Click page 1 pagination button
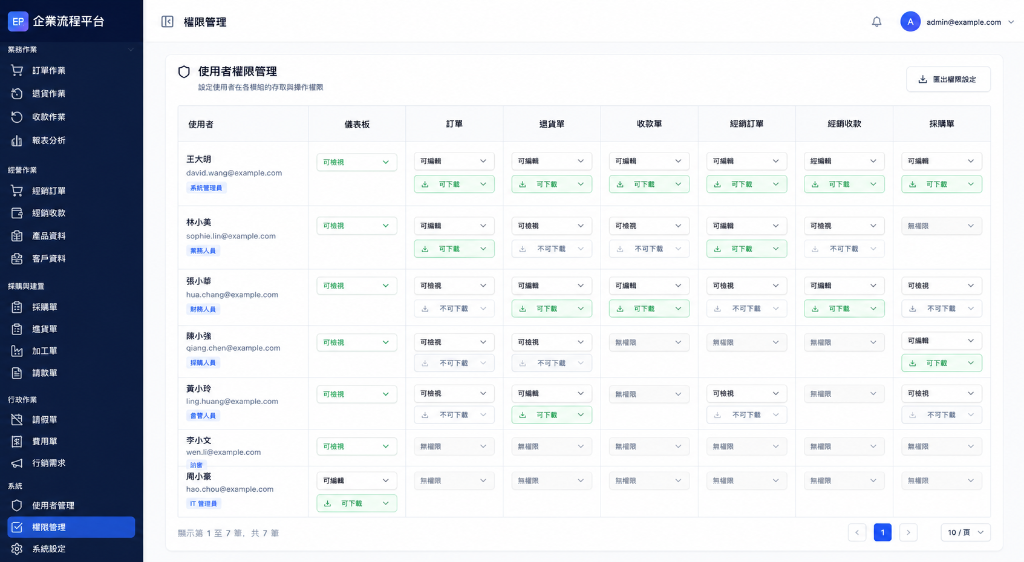1024x562 pixels. [x=882, y=533]
